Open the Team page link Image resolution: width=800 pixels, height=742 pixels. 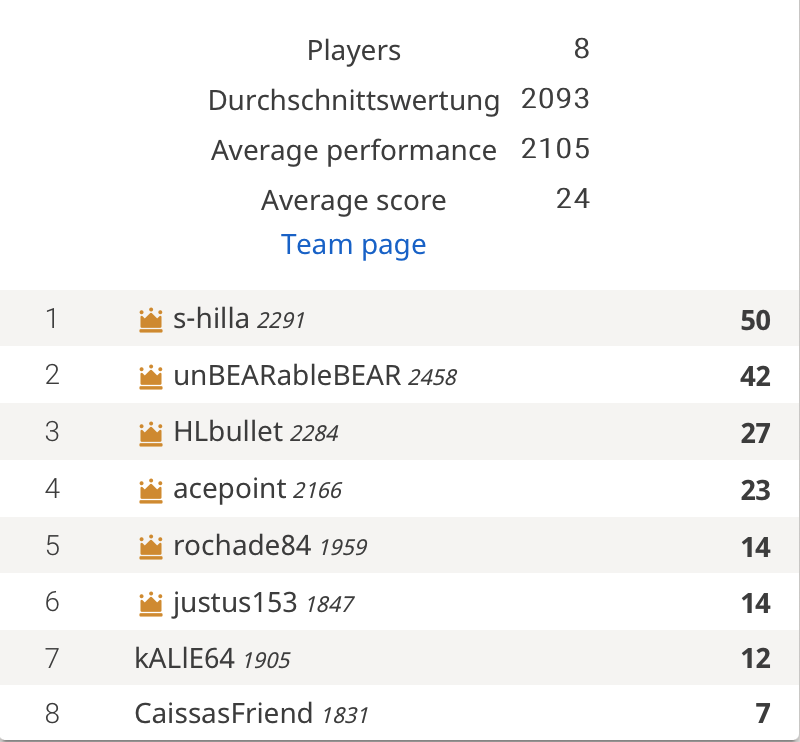(354, 244)
